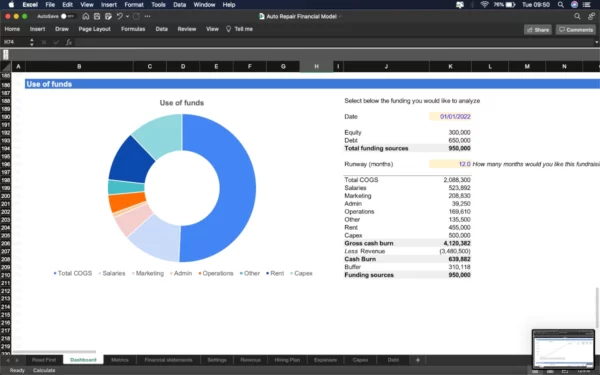This screenshot has width=600, height=375.
Task: Open Siri from menu bar
Action: click(x=574, y=5)
